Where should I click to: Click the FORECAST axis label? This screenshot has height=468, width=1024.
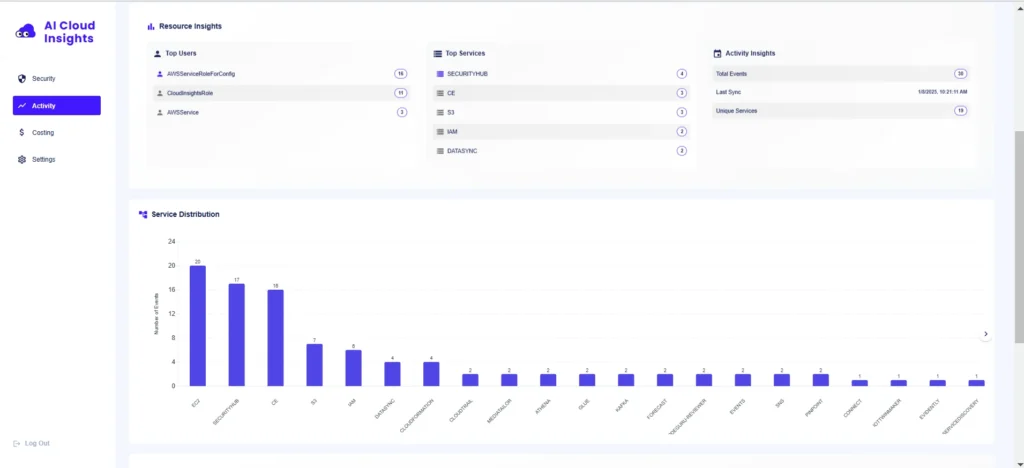pyautogui.click(x=657, y=409)
